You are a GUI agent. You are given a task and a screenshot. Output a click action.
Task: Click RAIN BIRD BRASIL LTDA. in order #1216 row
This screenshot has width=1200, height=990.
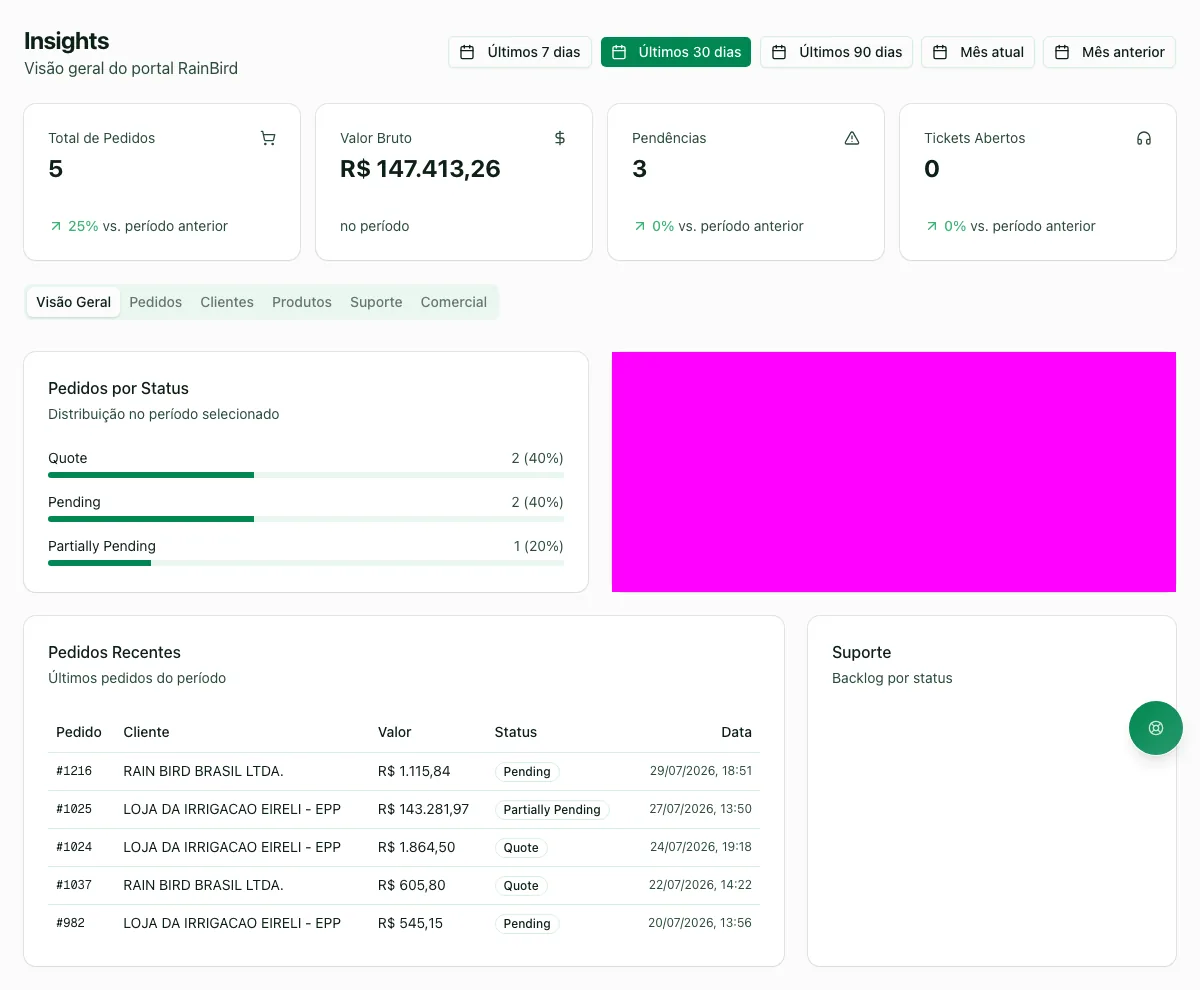204,771
